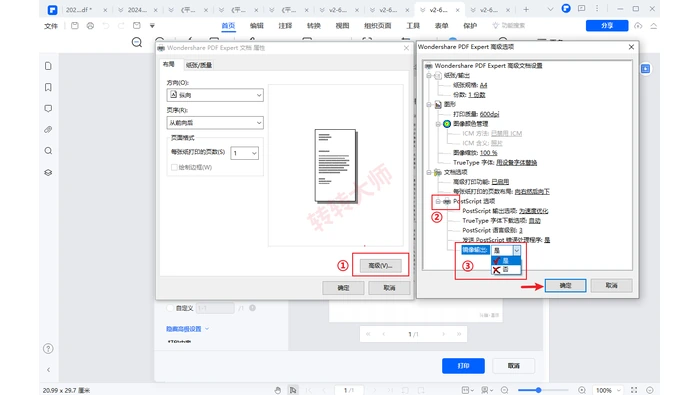This screenshot has height=395, width=700.
Task: Open the 方向(O) orientation dropdown
Action: click(215, 95)
